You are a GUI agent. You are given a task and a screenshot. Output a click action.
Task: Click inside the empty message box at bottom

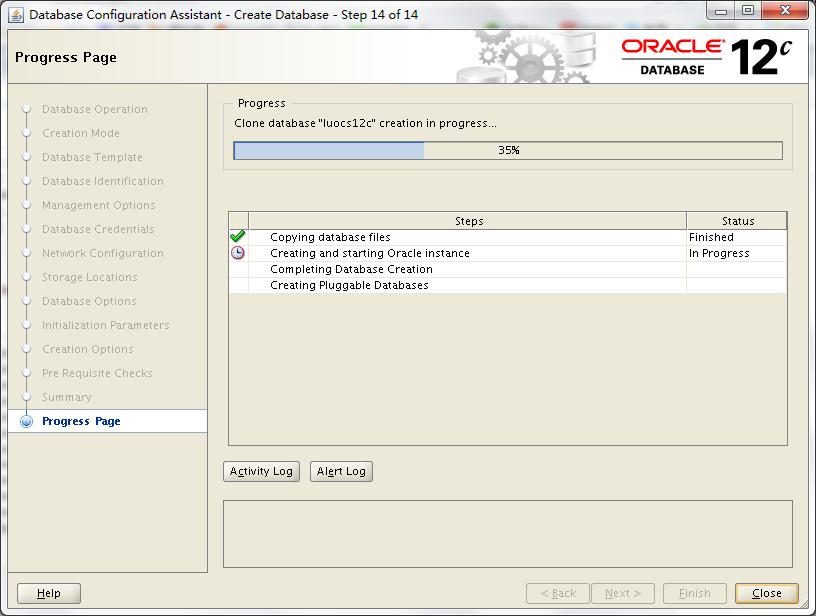coord(508,534)
